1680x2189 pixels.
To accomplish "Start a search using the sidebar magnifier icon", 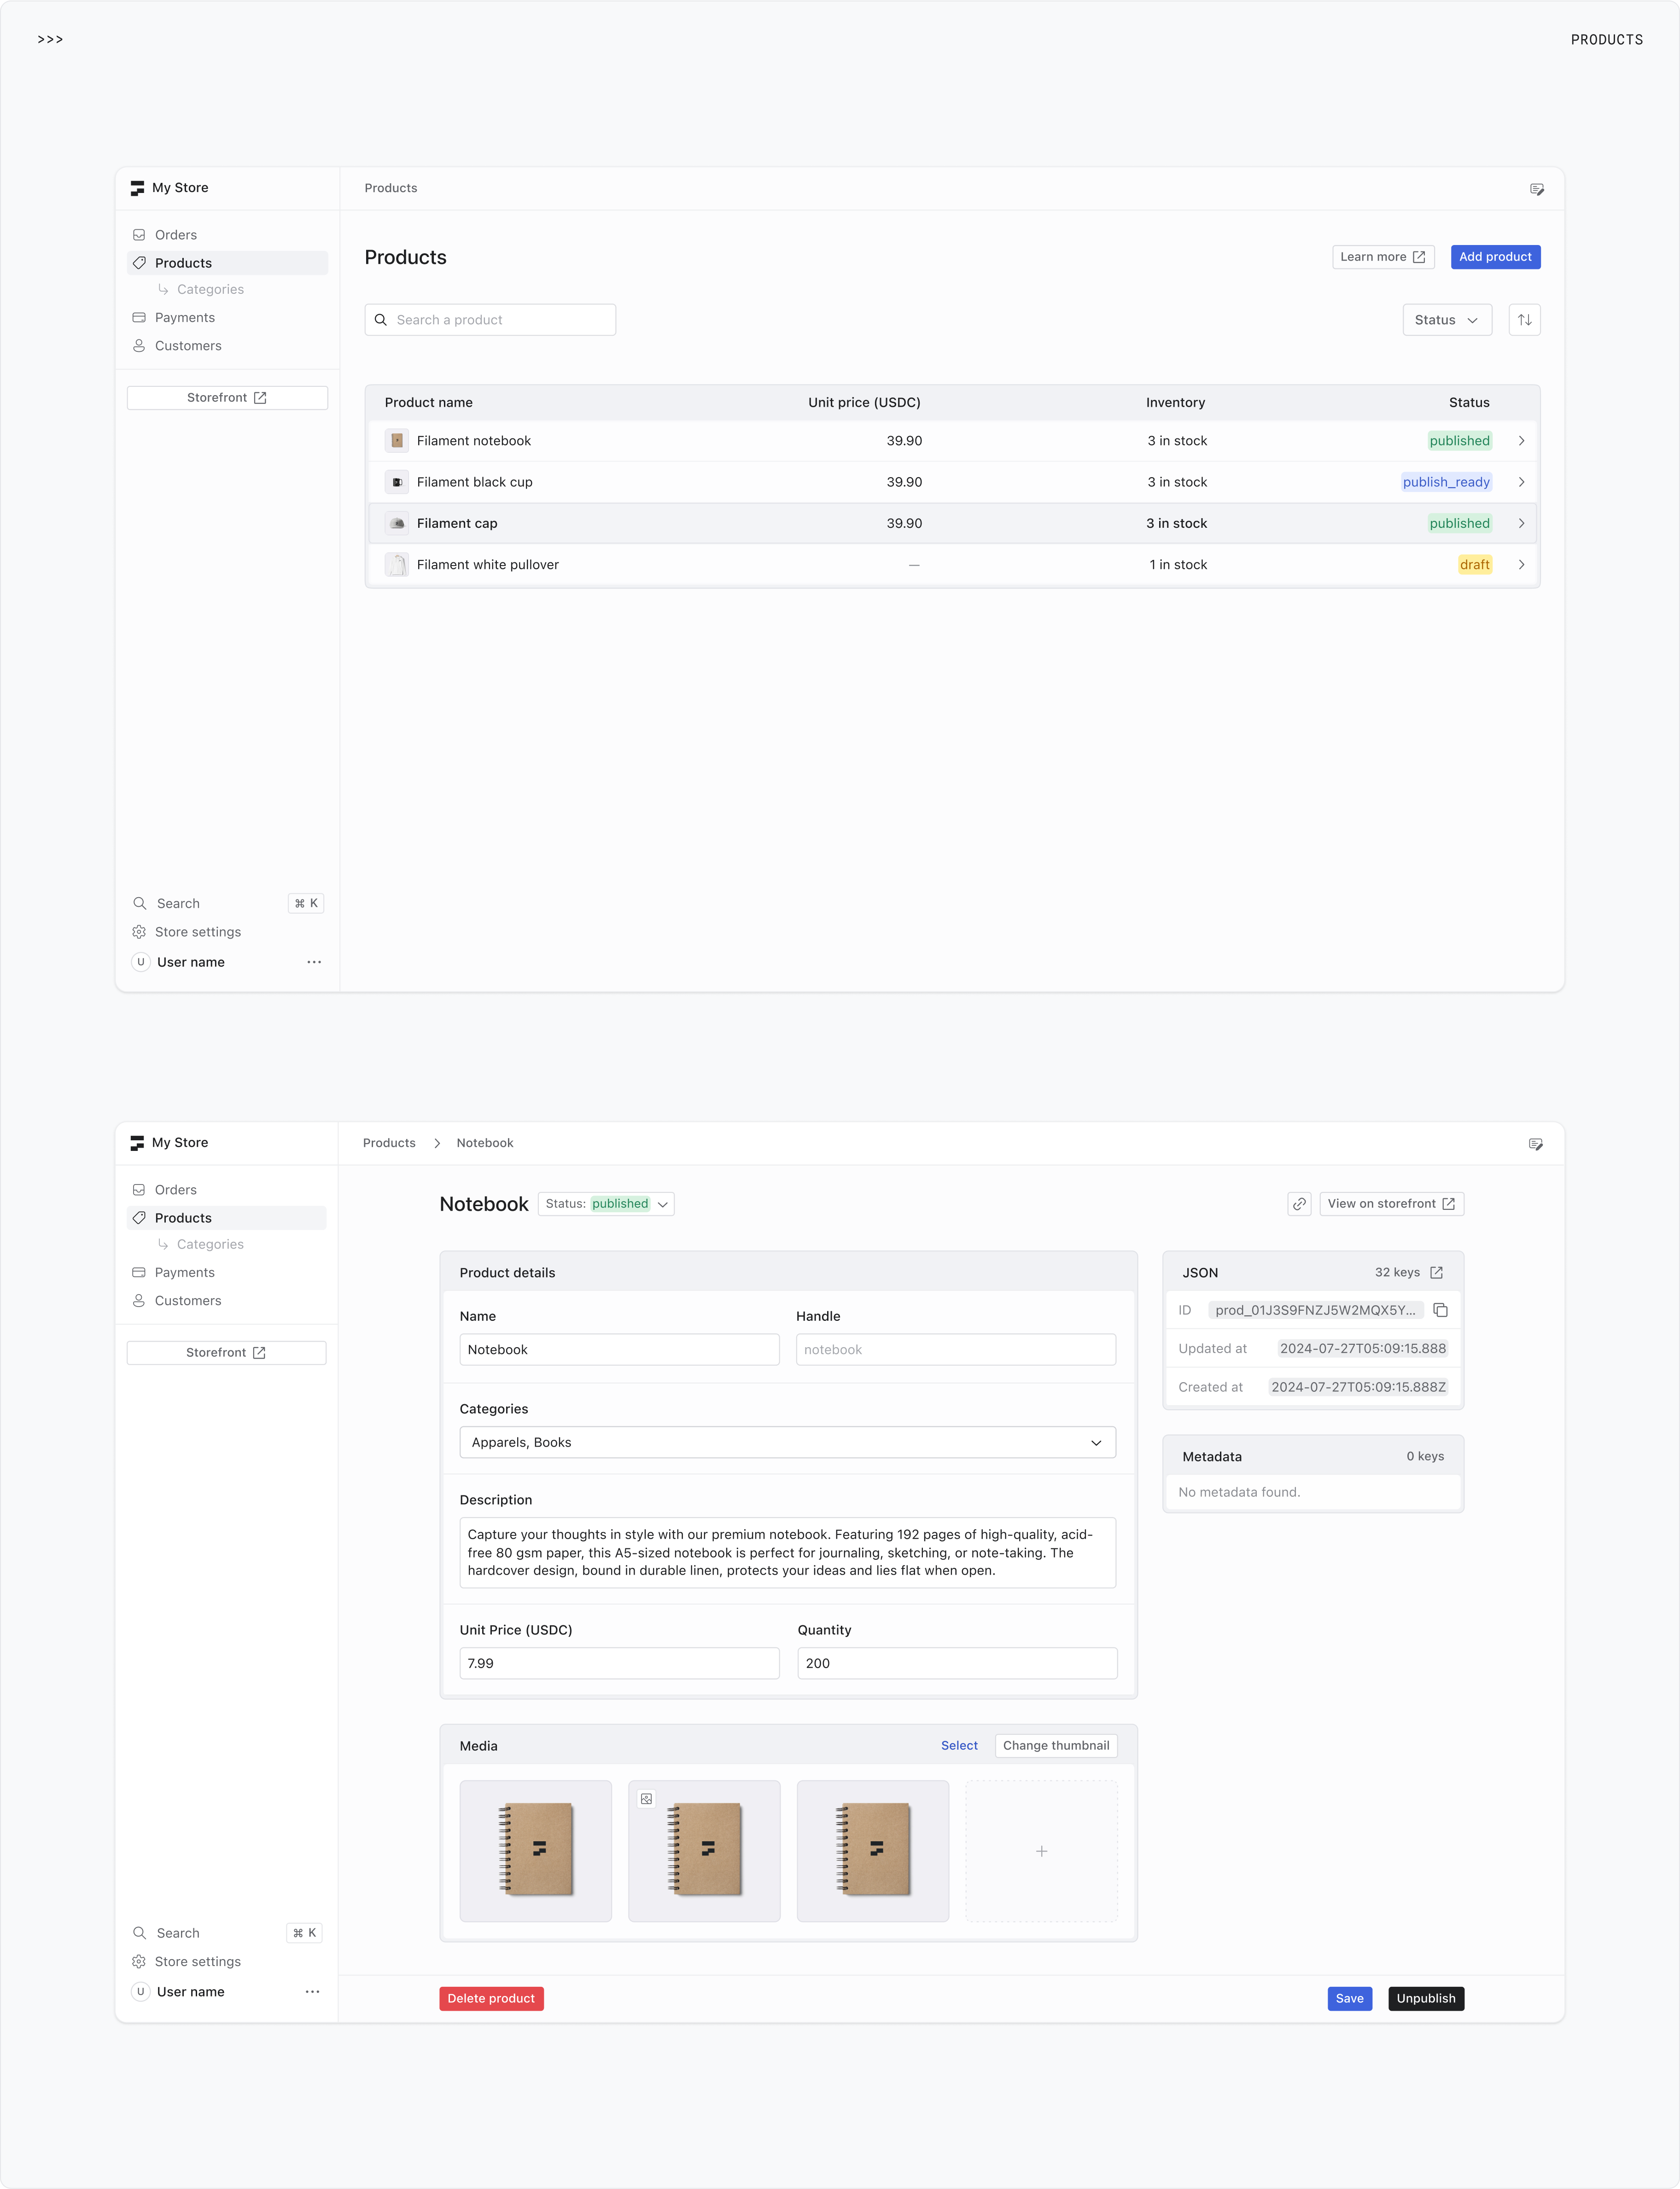I will (x=140, y=903).
